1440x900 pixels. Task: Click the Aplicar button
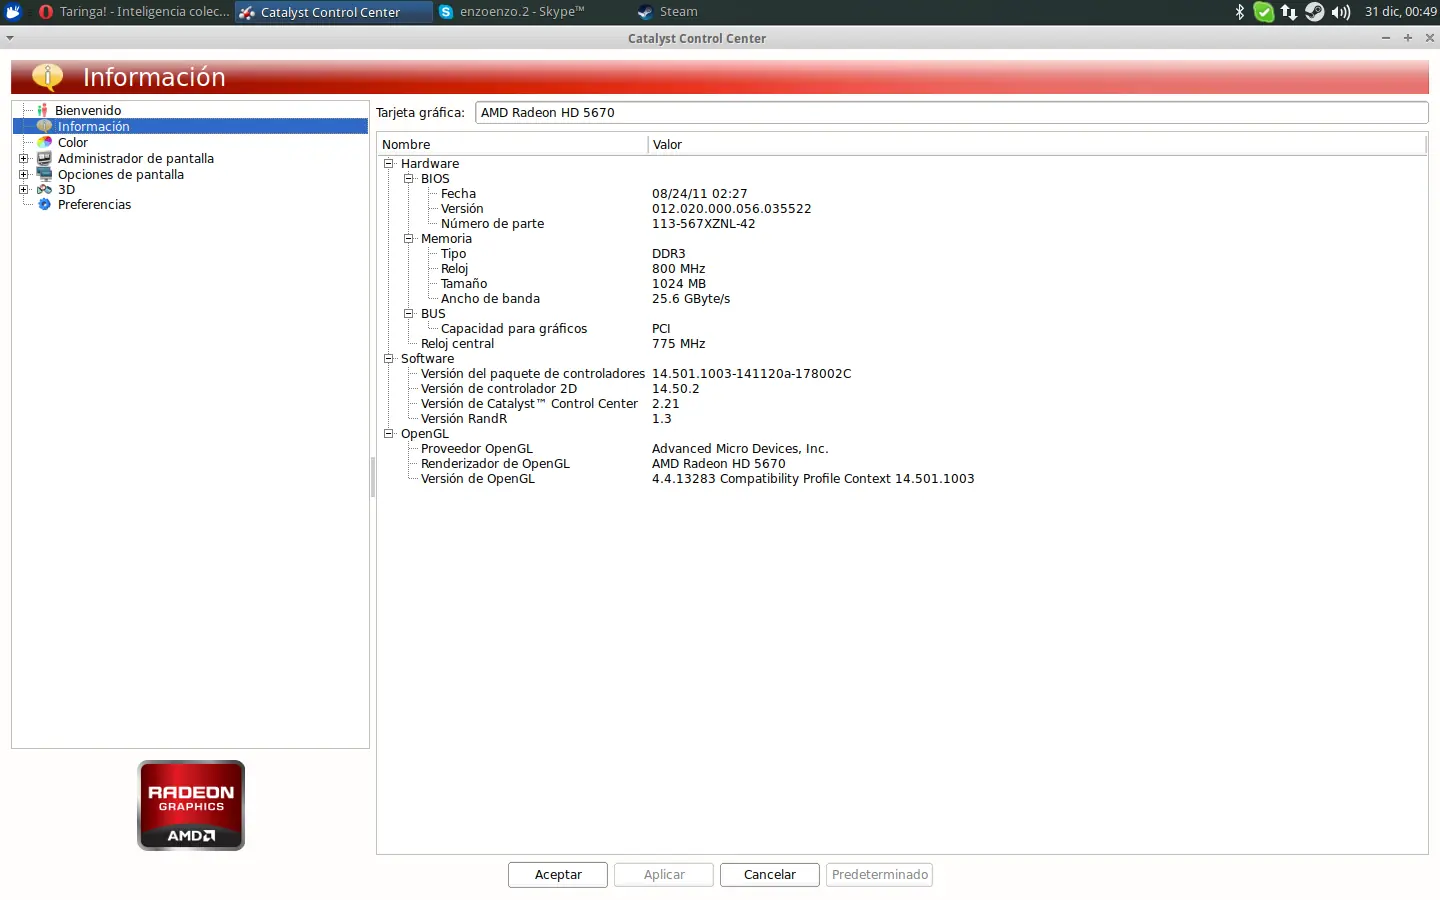point(664,875)
